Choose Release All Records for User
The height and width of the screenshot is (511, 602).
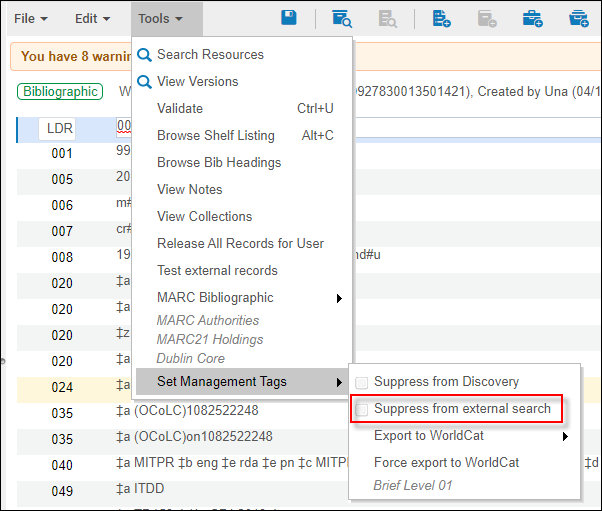[240, 244]
